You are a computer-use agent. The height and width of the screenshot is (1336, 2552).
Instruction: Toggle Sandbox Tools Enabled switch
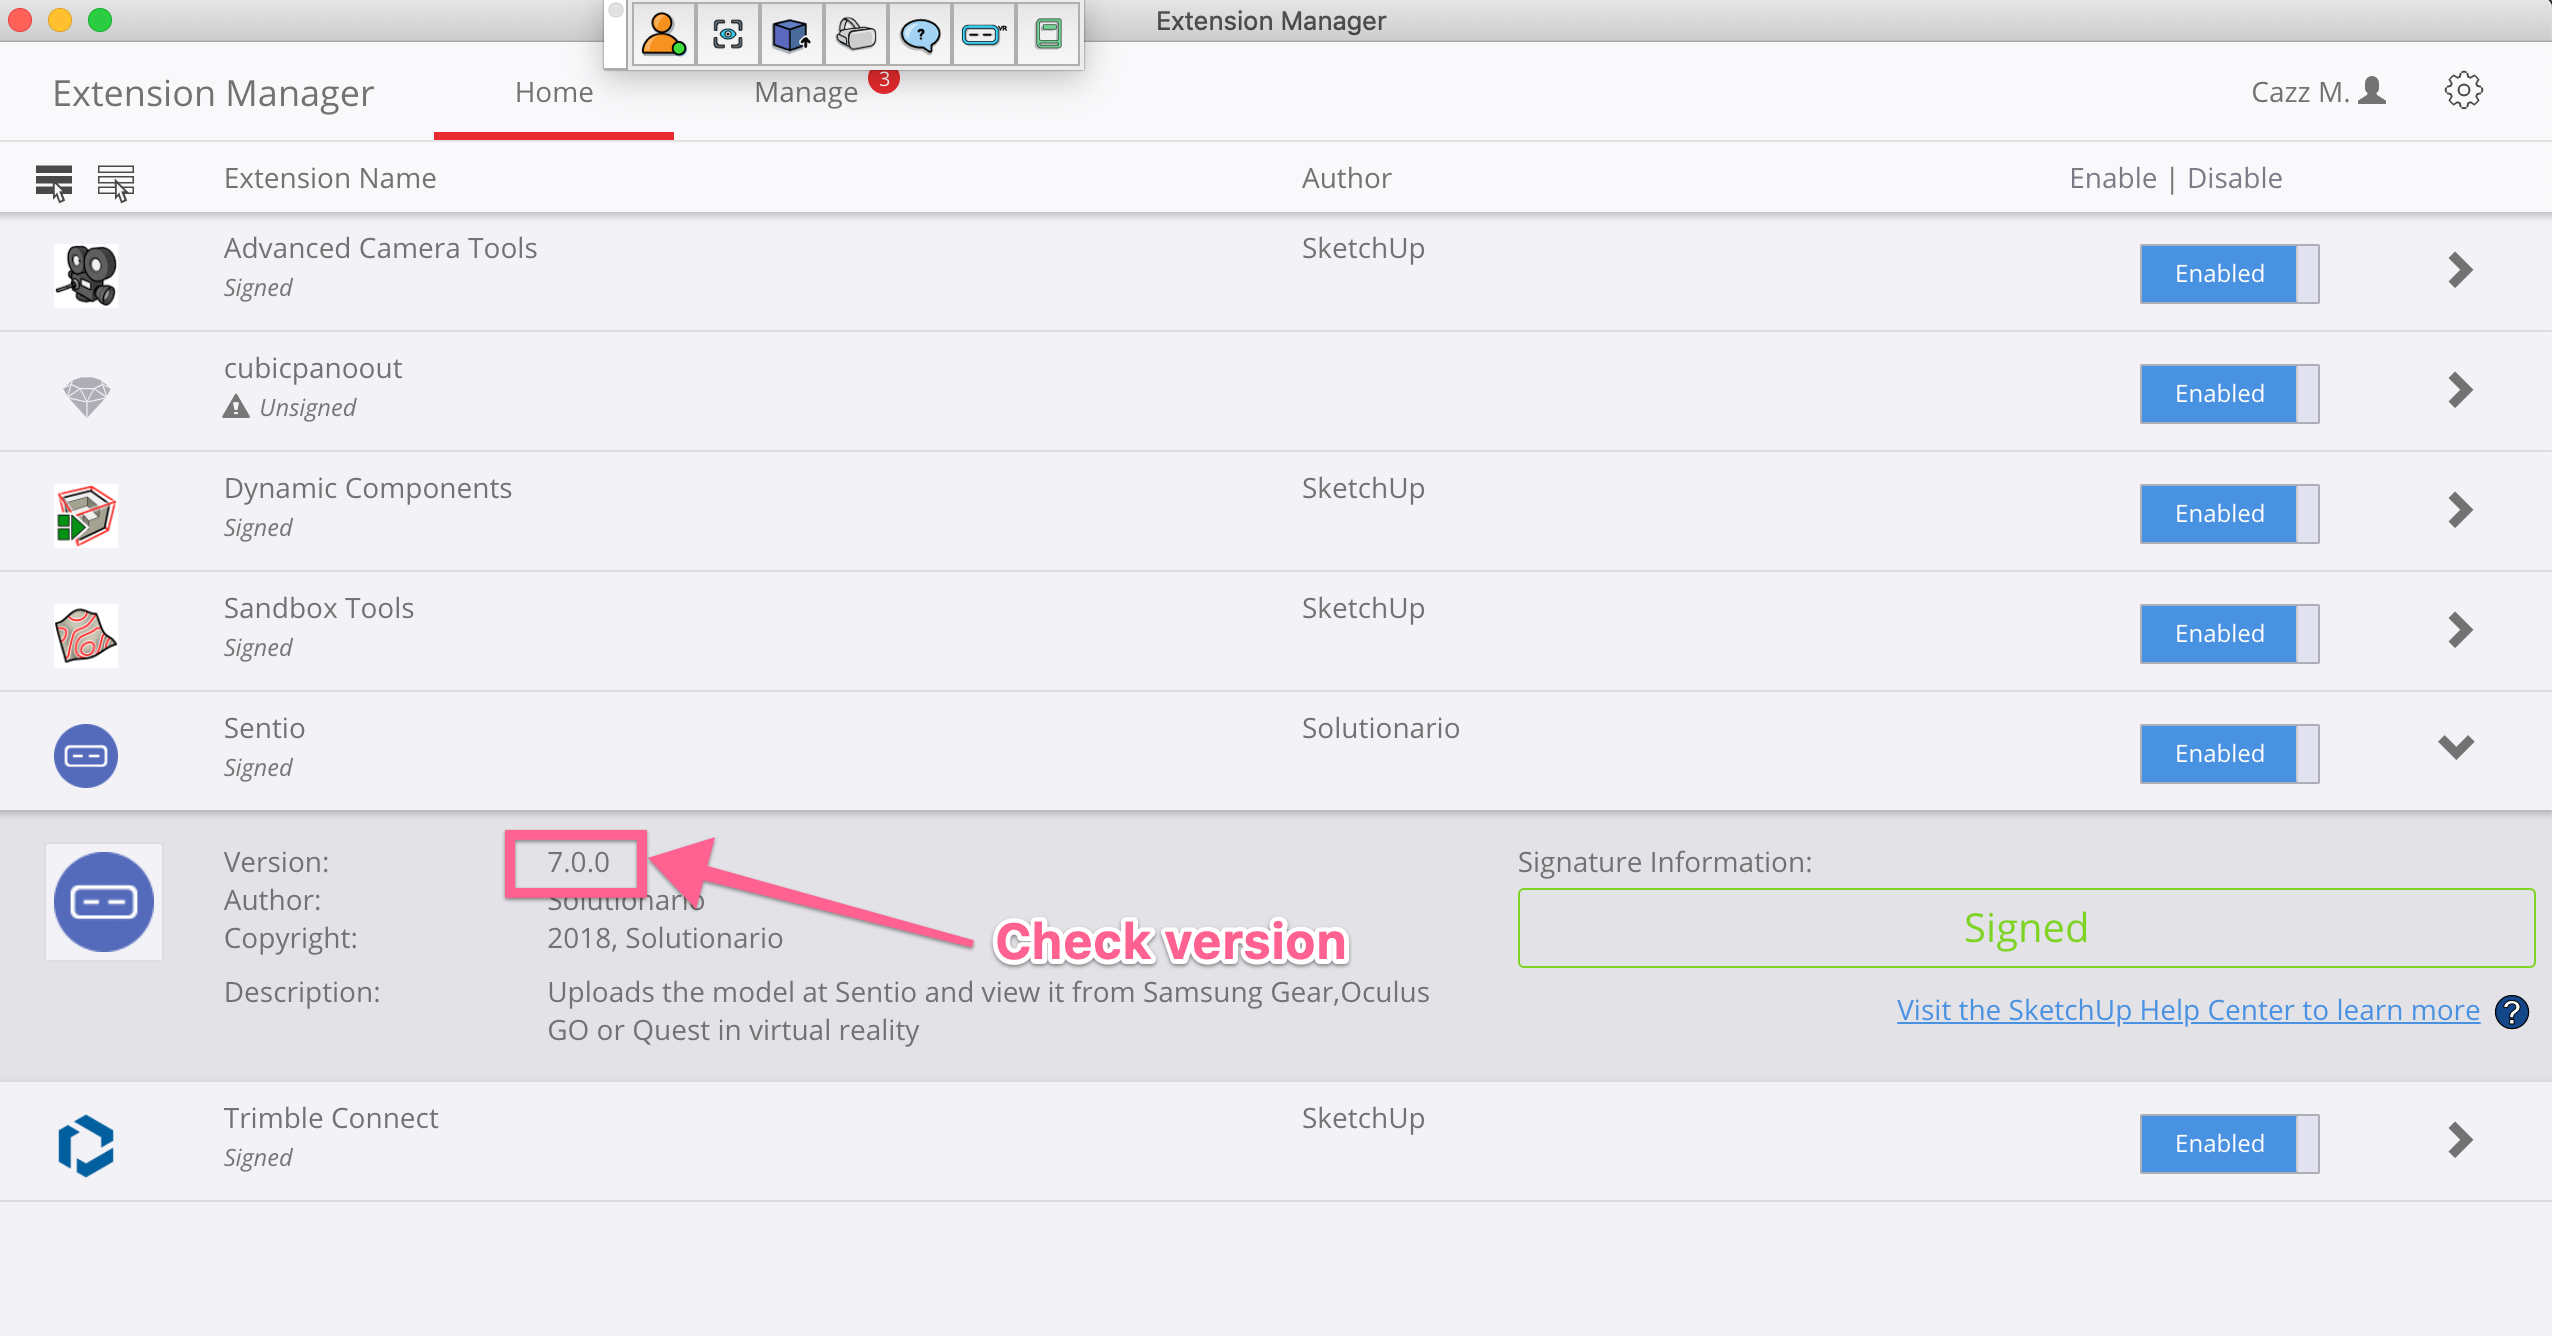(2229, 634)
